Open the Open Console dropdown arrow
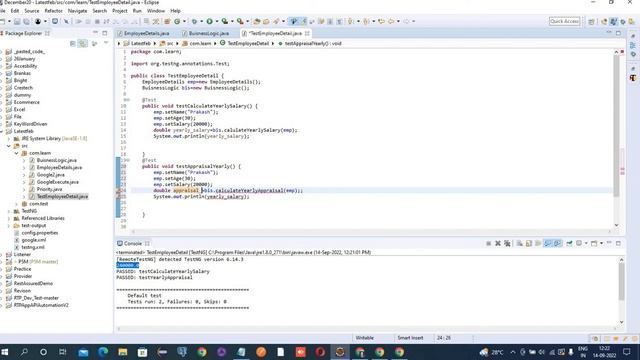This screenshot has height=360, width=640. click(x=601, y=243)
